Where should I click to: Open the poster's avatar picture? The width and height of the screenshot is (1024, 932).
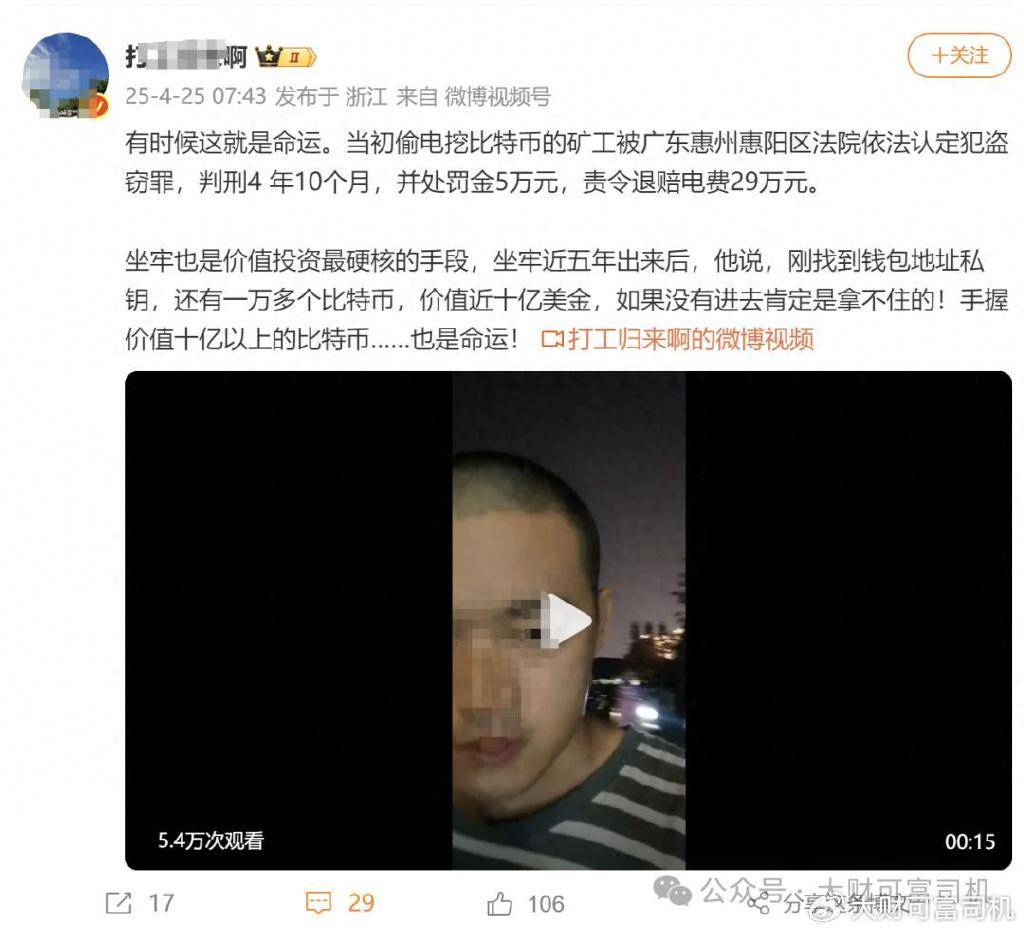(65, 76)
